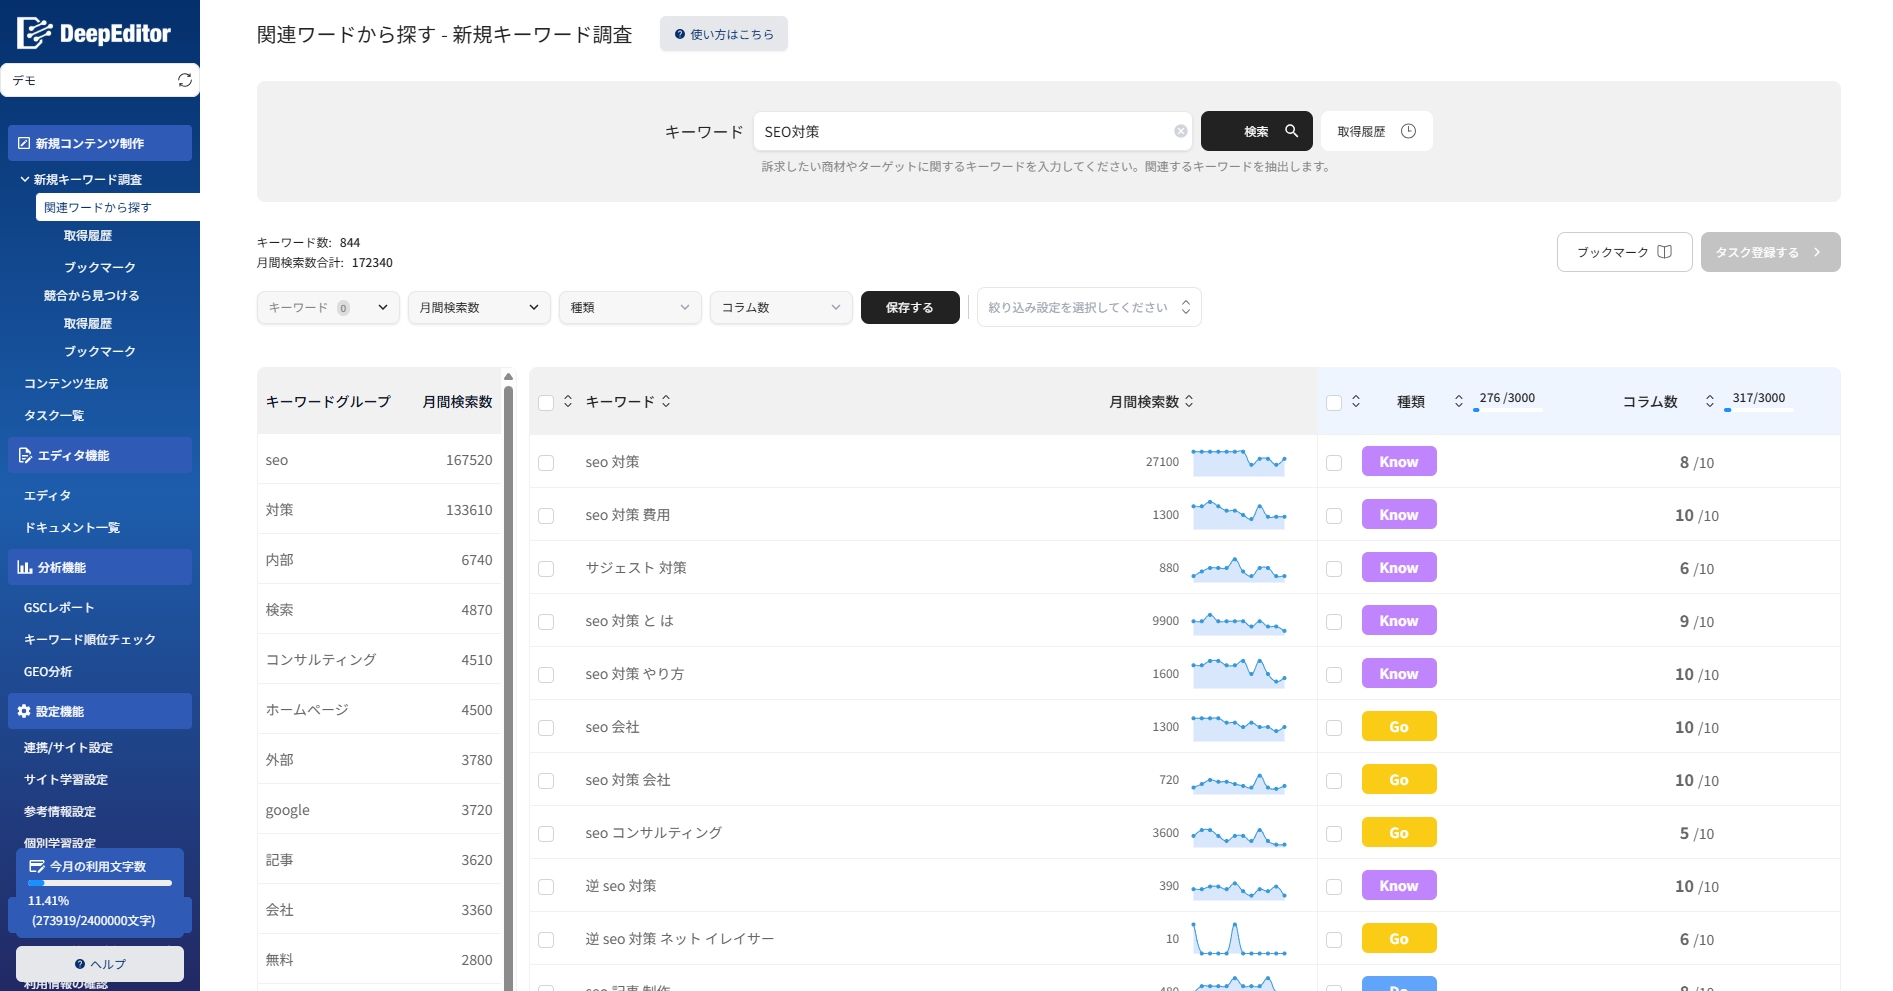The height and width of the screenshot is (991, 1893).
Task: Open the コラム数 dropdown
Action: point(780,307)
